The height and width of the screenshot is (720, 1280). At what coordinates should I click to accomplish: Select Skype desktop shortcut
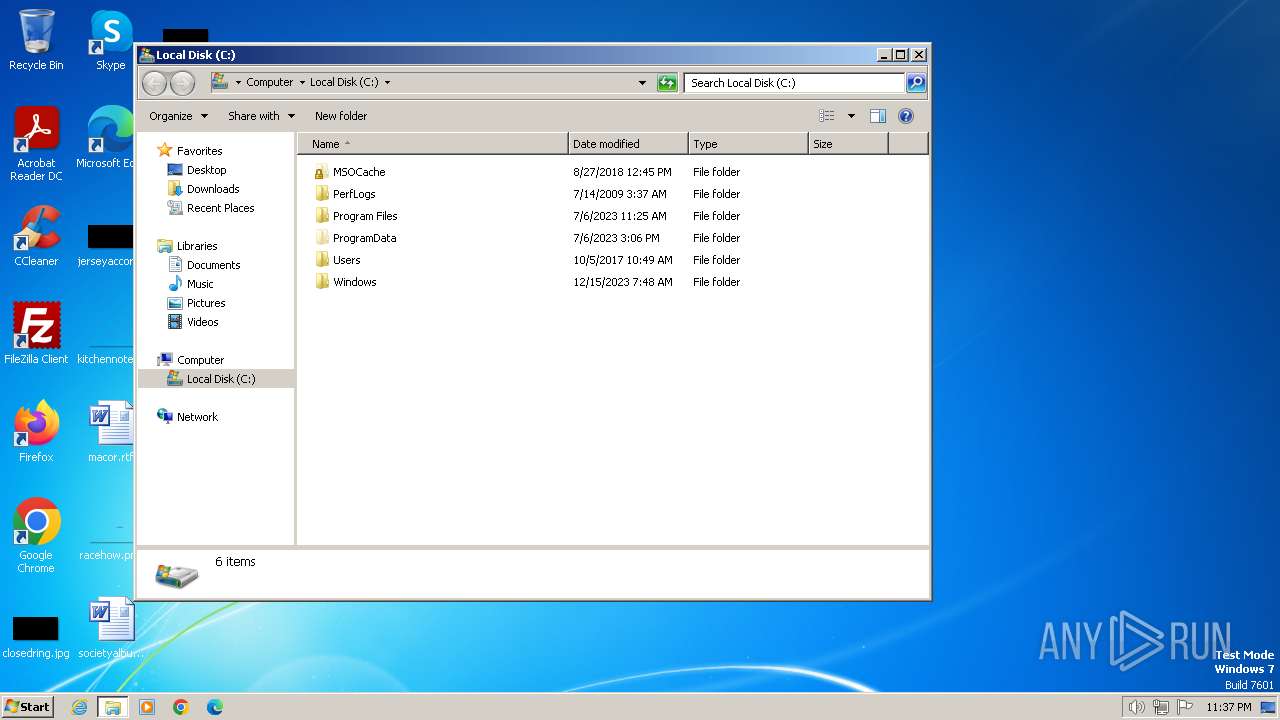pyautogui.click(x=111, y=40)
